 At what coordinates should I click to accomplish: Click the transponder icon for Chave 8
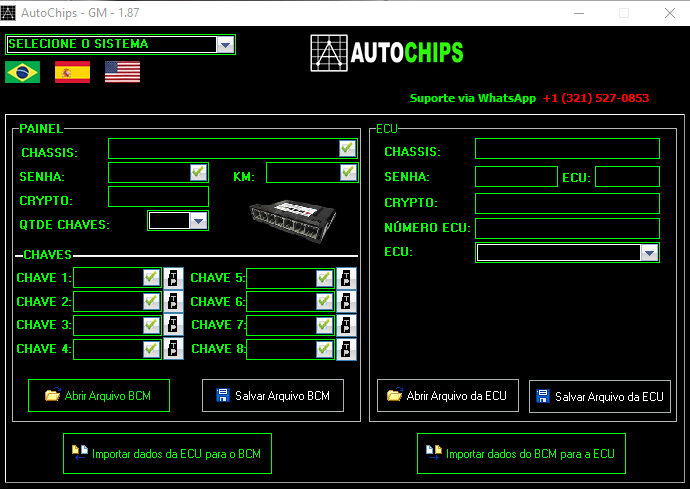coord(346,349)
